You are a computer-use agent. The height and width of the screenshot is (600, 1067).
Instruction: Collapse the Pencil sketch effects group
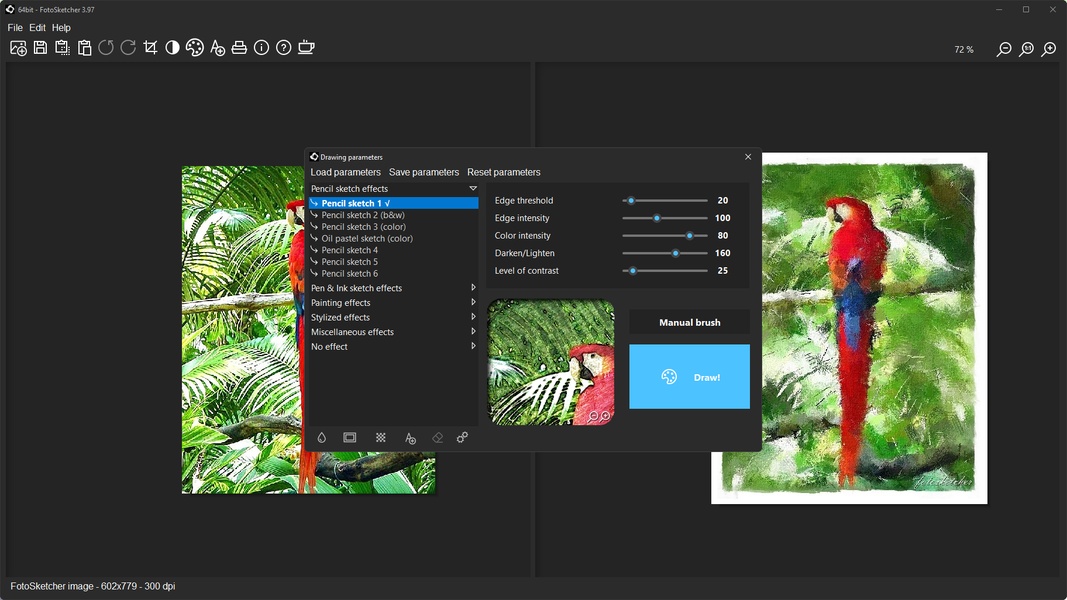[473, 189]
